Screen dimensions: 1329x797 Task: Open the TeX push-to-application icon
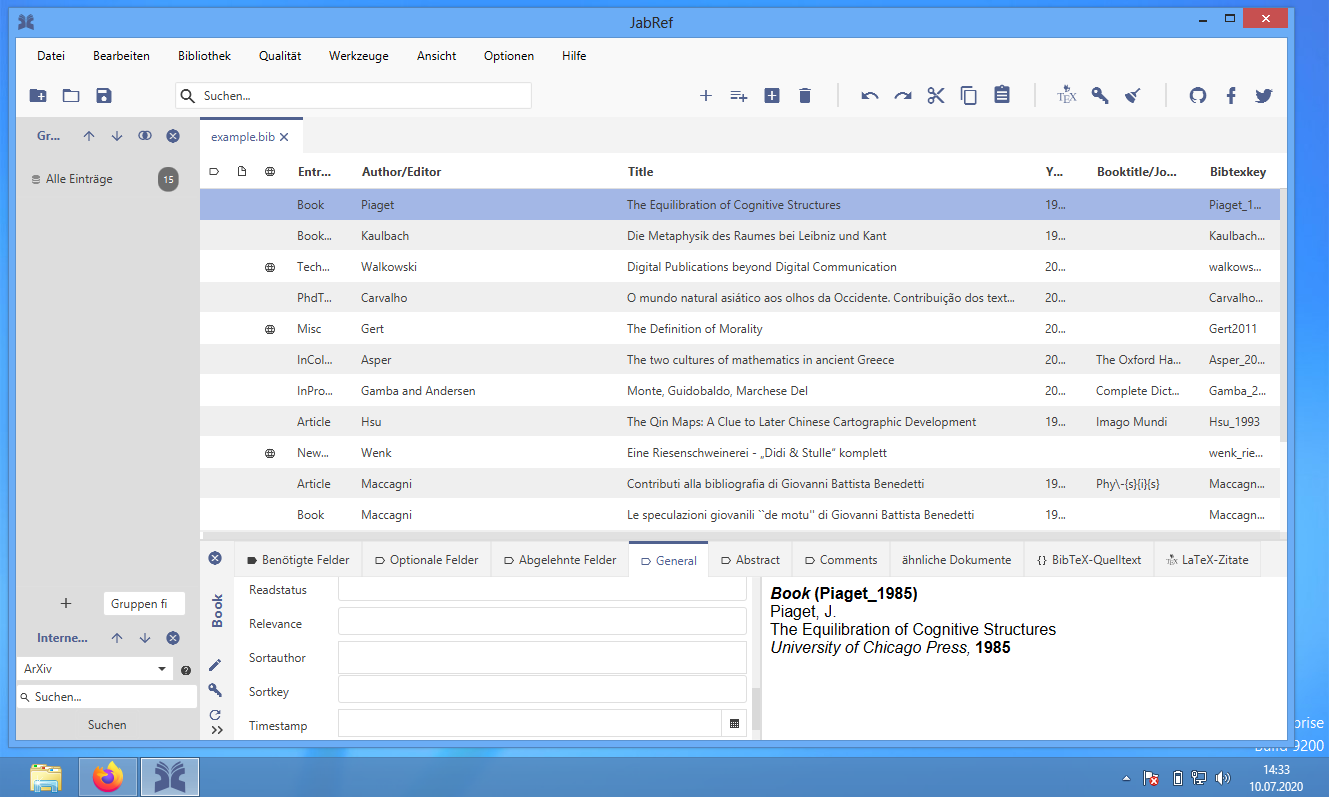pos(1067,96)
